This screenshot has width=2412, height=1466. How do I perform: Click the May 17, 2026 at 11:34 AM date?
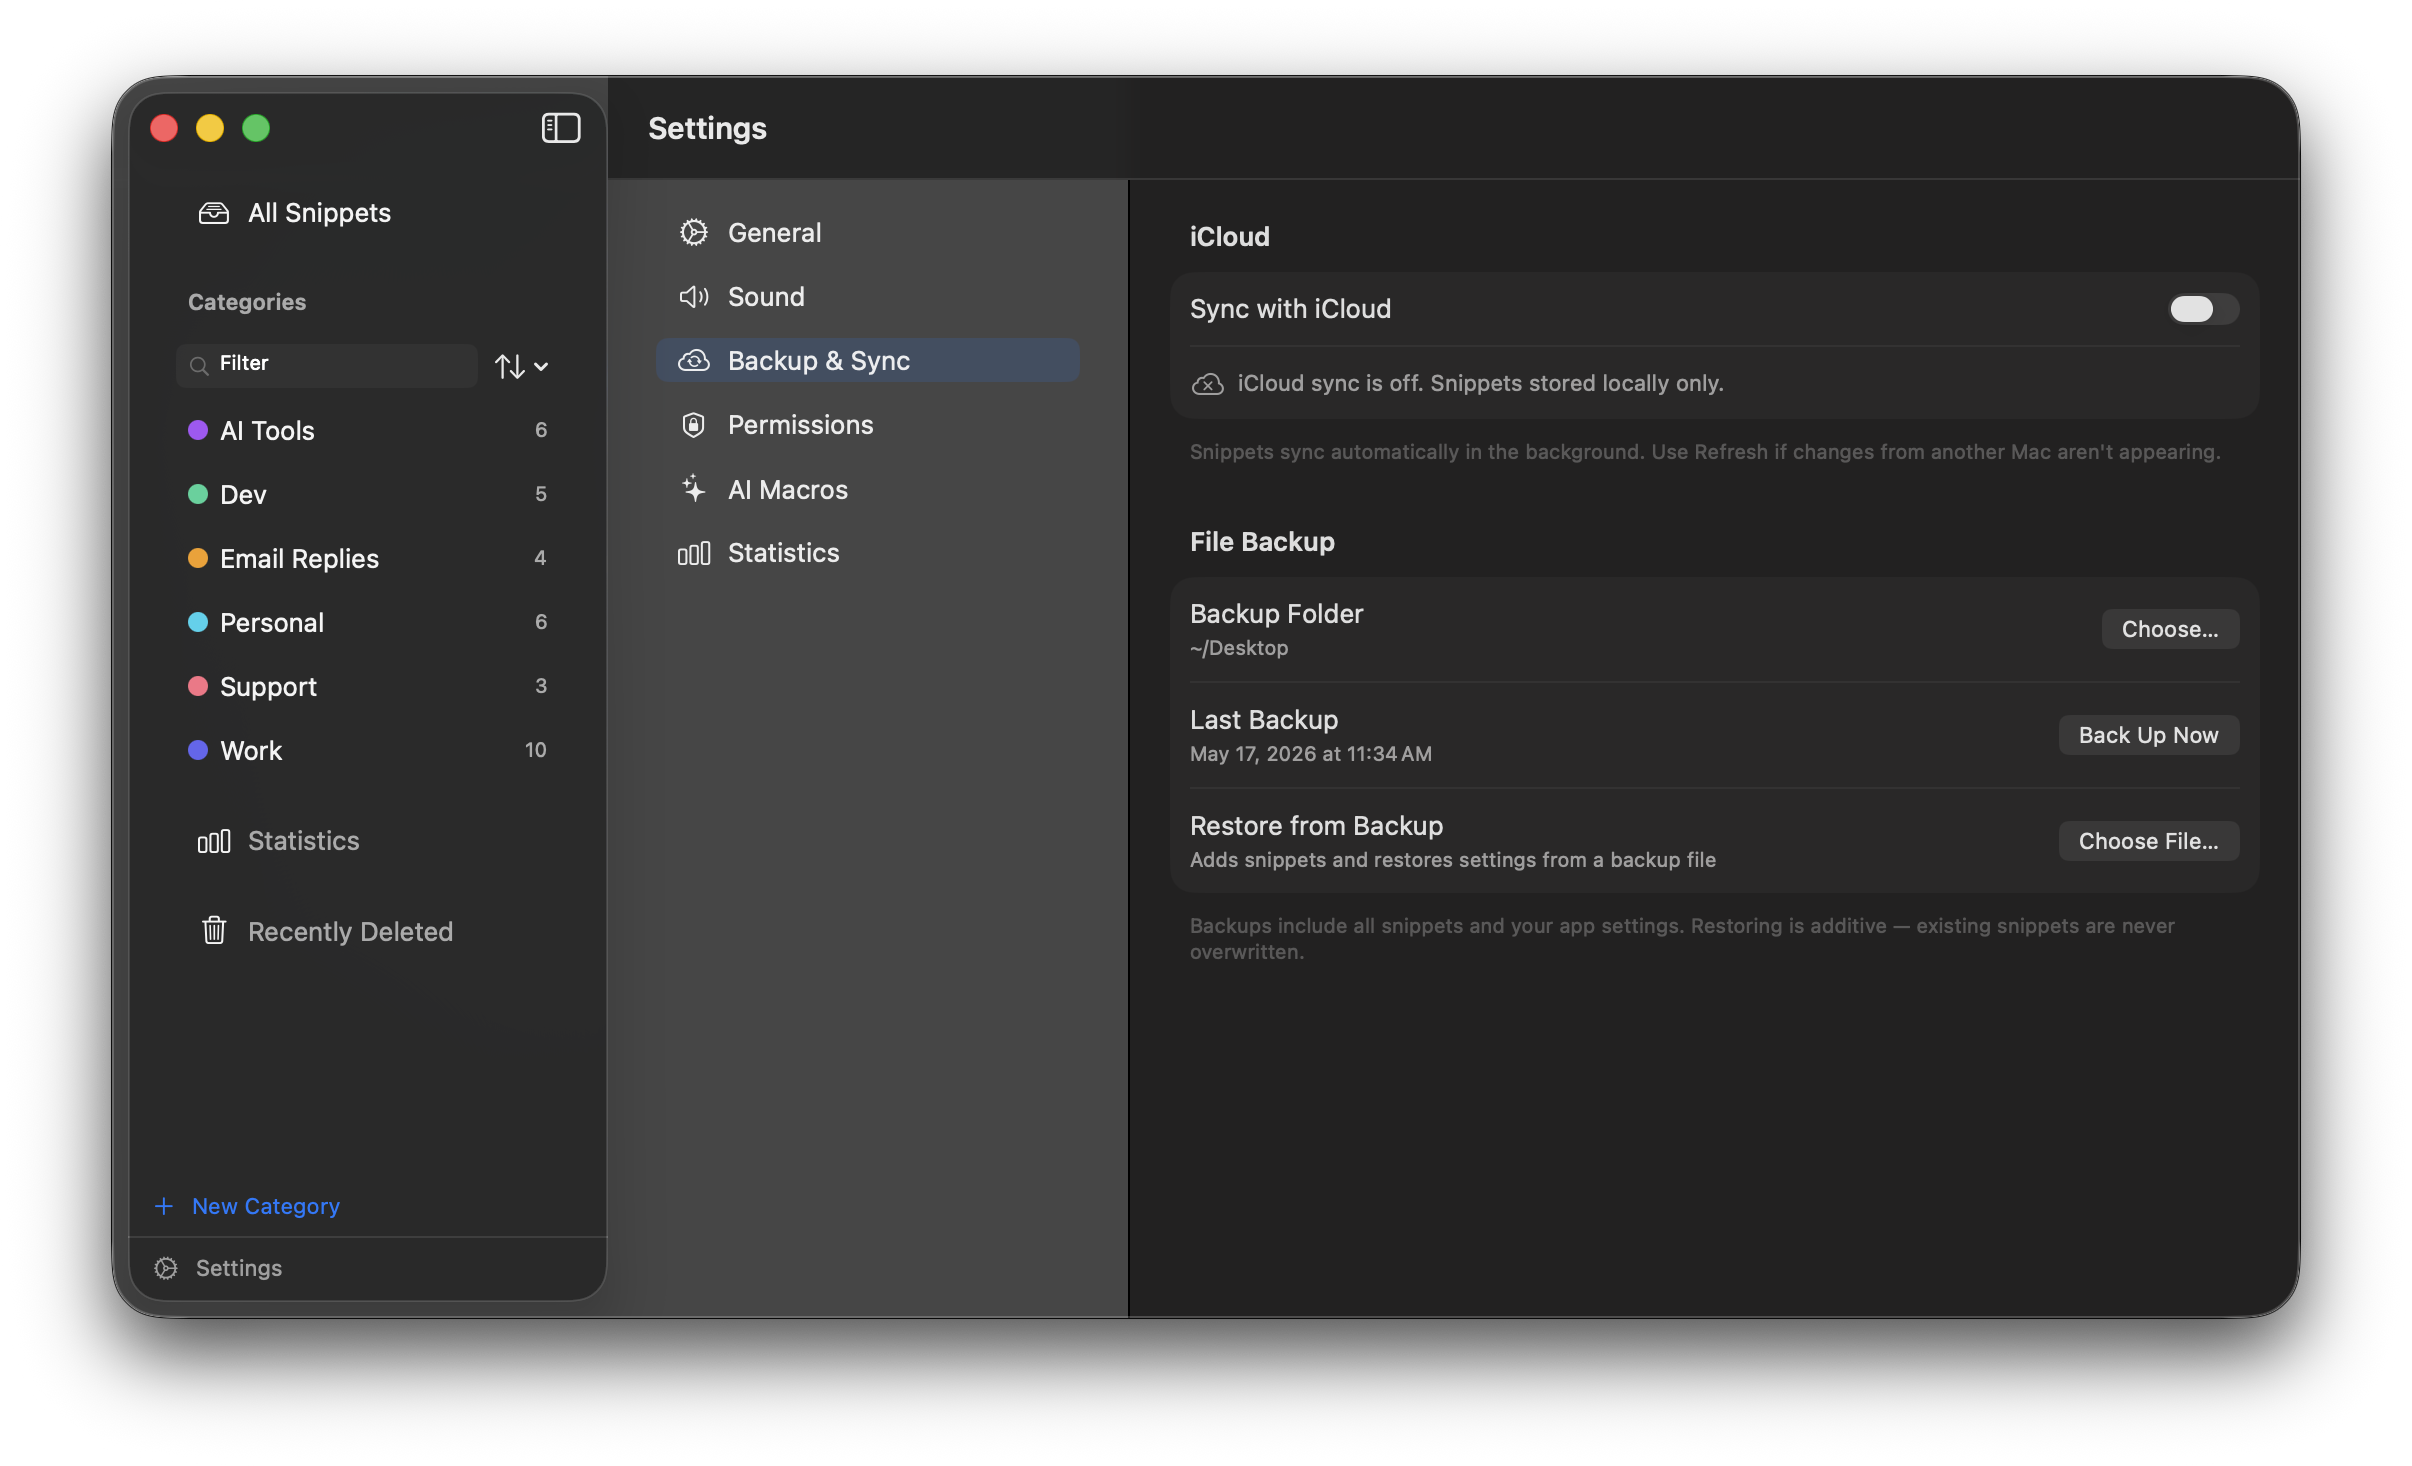(1311, 754)
